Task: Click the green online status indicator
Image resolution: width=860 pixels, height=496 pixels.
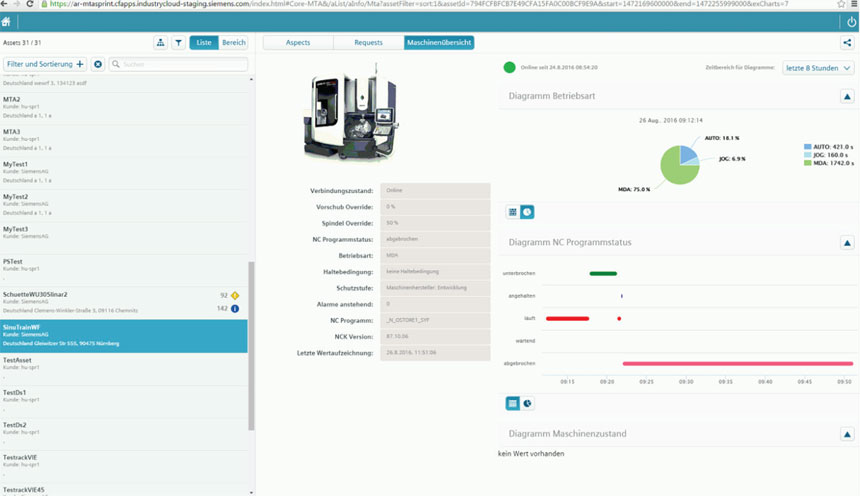Action: [510, 67]
